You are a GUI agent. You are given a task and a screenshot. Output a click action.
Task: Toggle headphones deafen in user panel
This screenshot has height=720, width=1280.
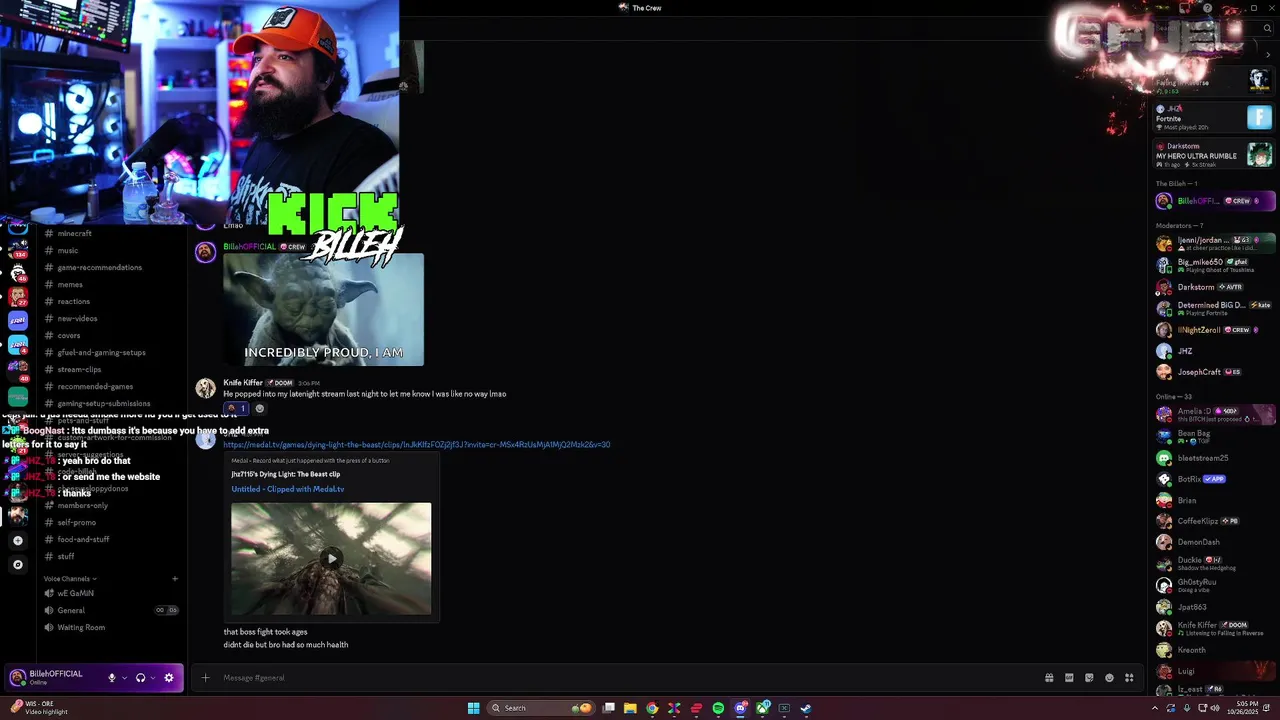[x=141, y=677]
